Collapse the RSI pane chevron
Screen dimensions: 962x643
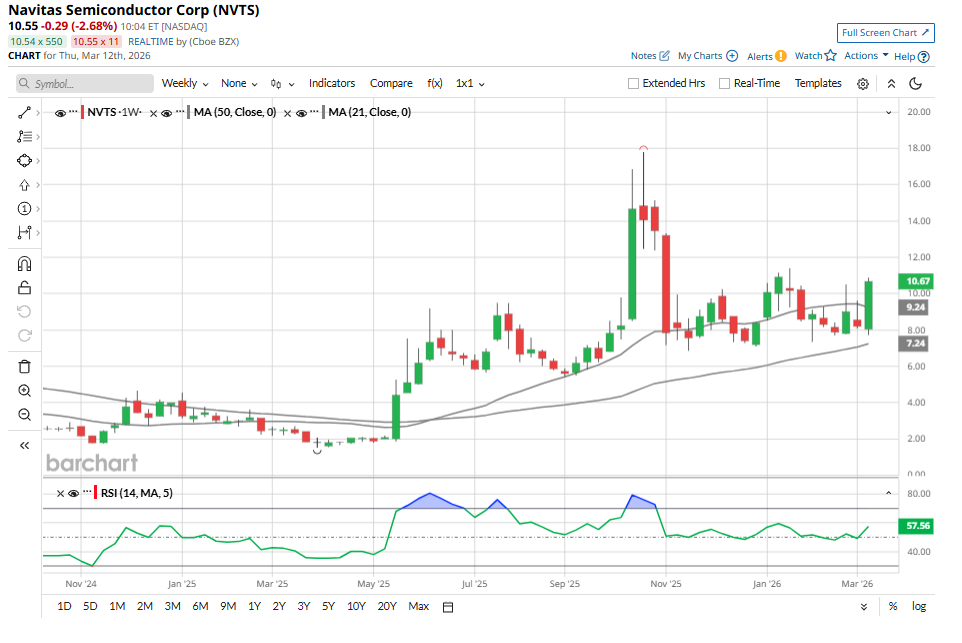click(888, 493)
